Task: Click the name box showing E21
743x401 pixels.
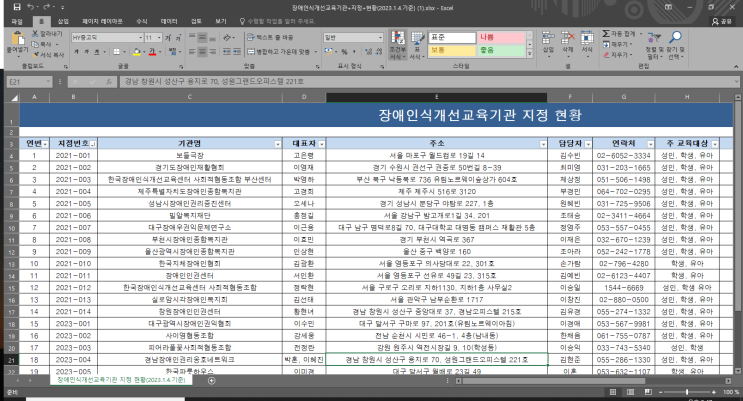Action: point(29,82)
